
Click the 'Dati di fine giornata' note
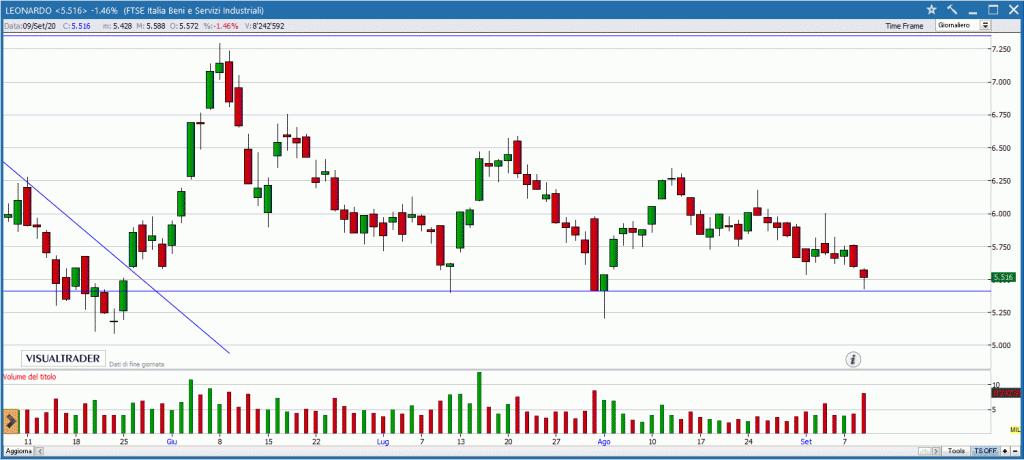(x=136, y=363)
